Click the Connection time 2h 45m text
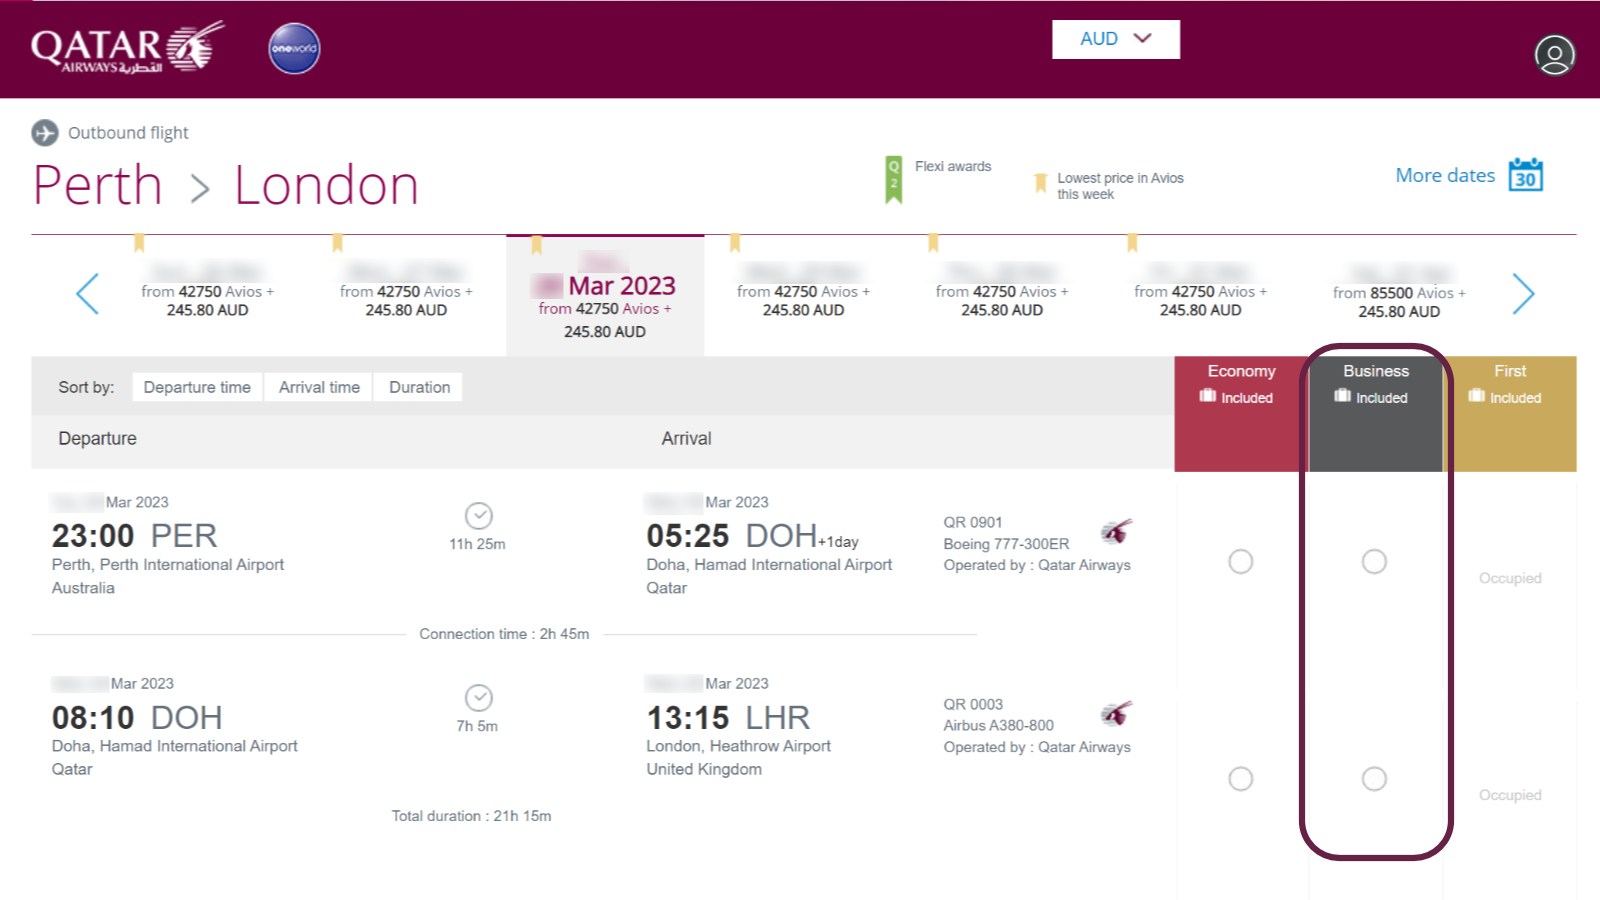The width and height of the screenshot is (1600, 900). pyautogui.click(x=504, y=634)
